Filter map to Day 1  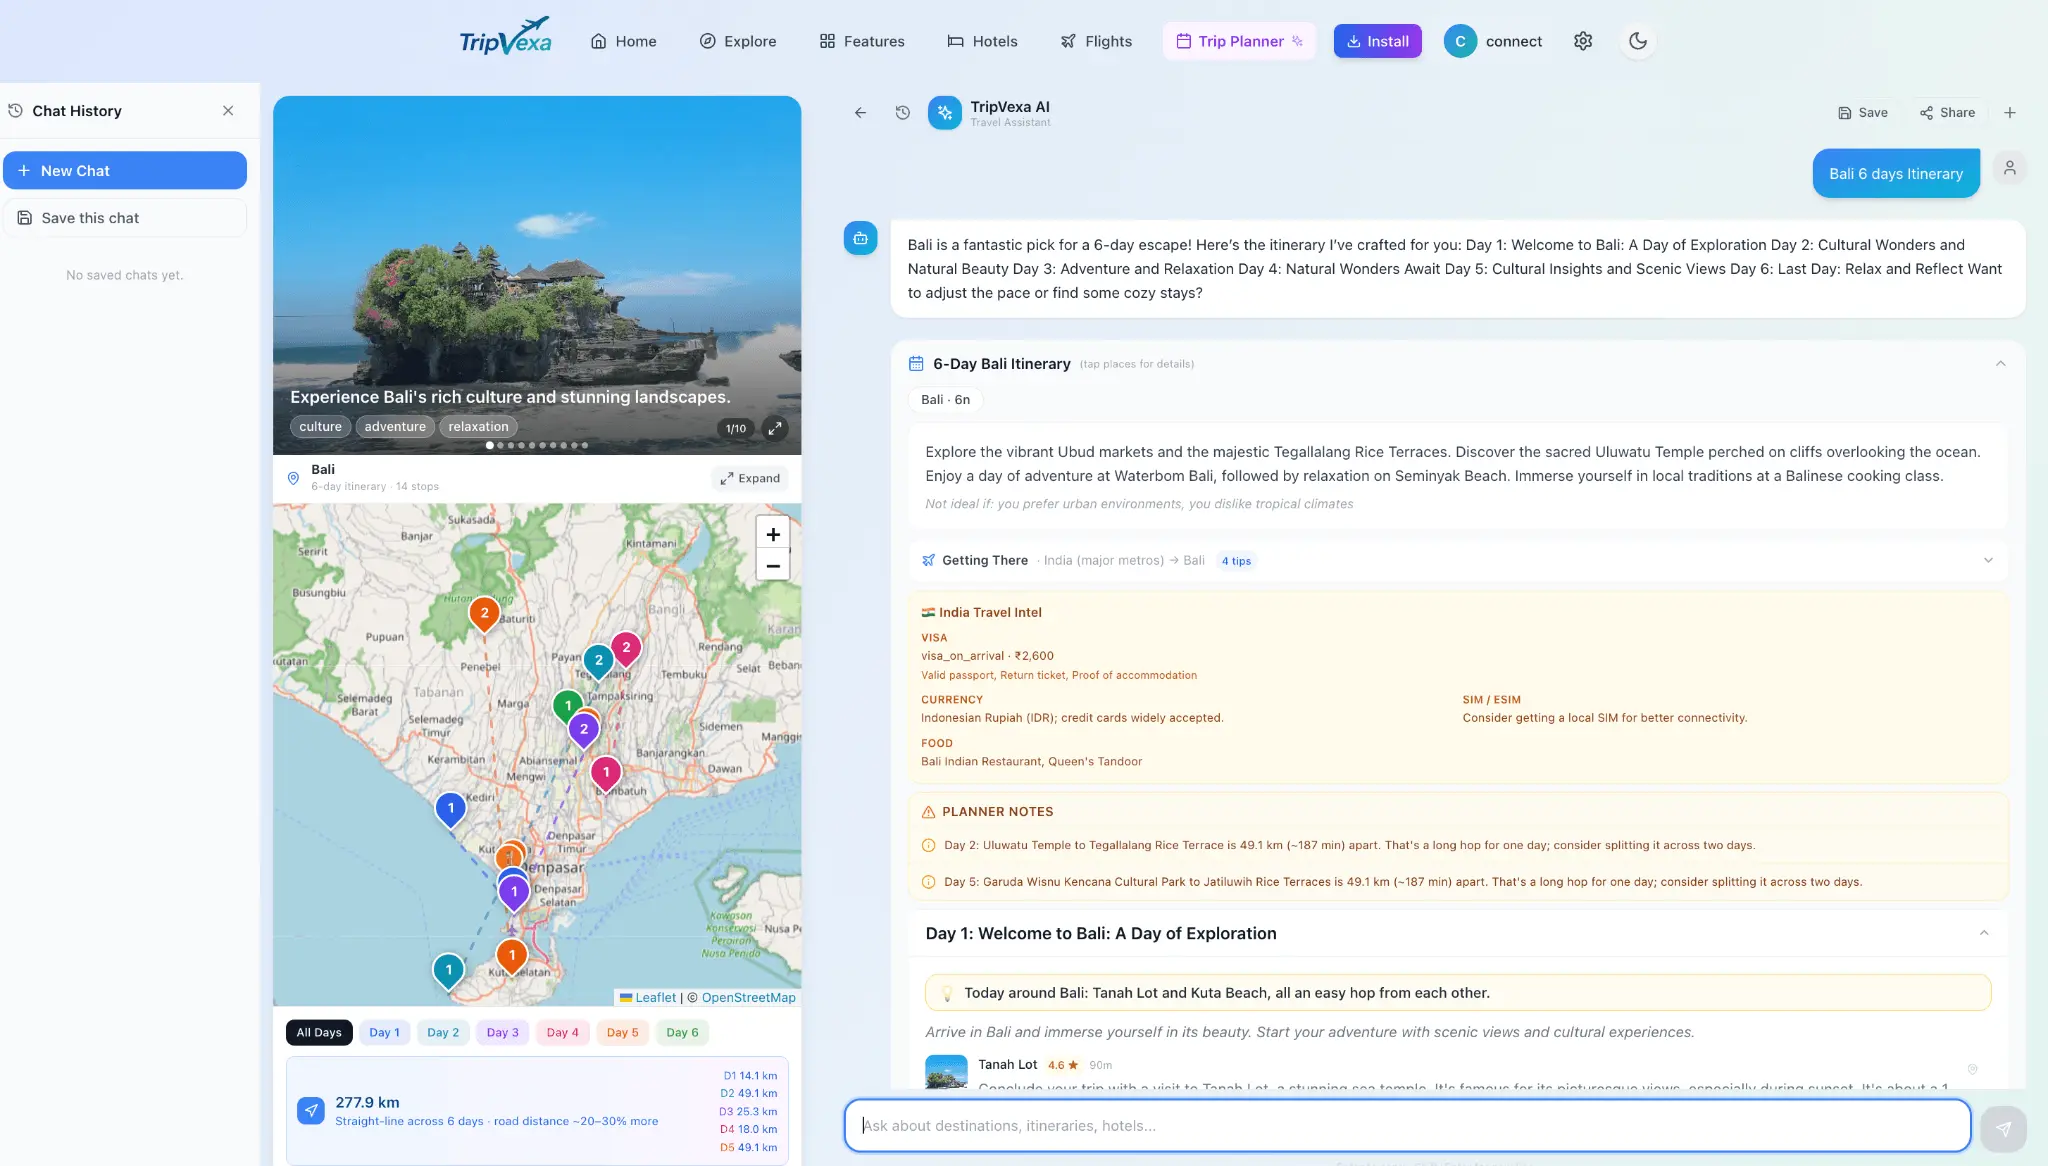(384, 1033)
